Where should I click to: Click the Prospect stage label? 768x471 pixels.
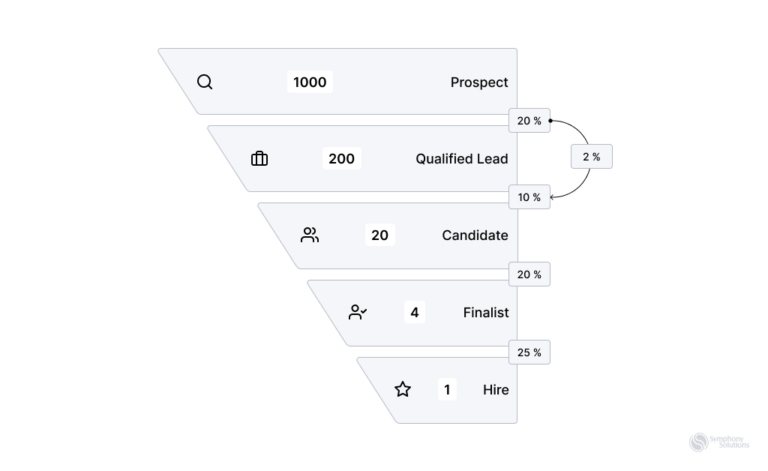[x=479, y=82]
